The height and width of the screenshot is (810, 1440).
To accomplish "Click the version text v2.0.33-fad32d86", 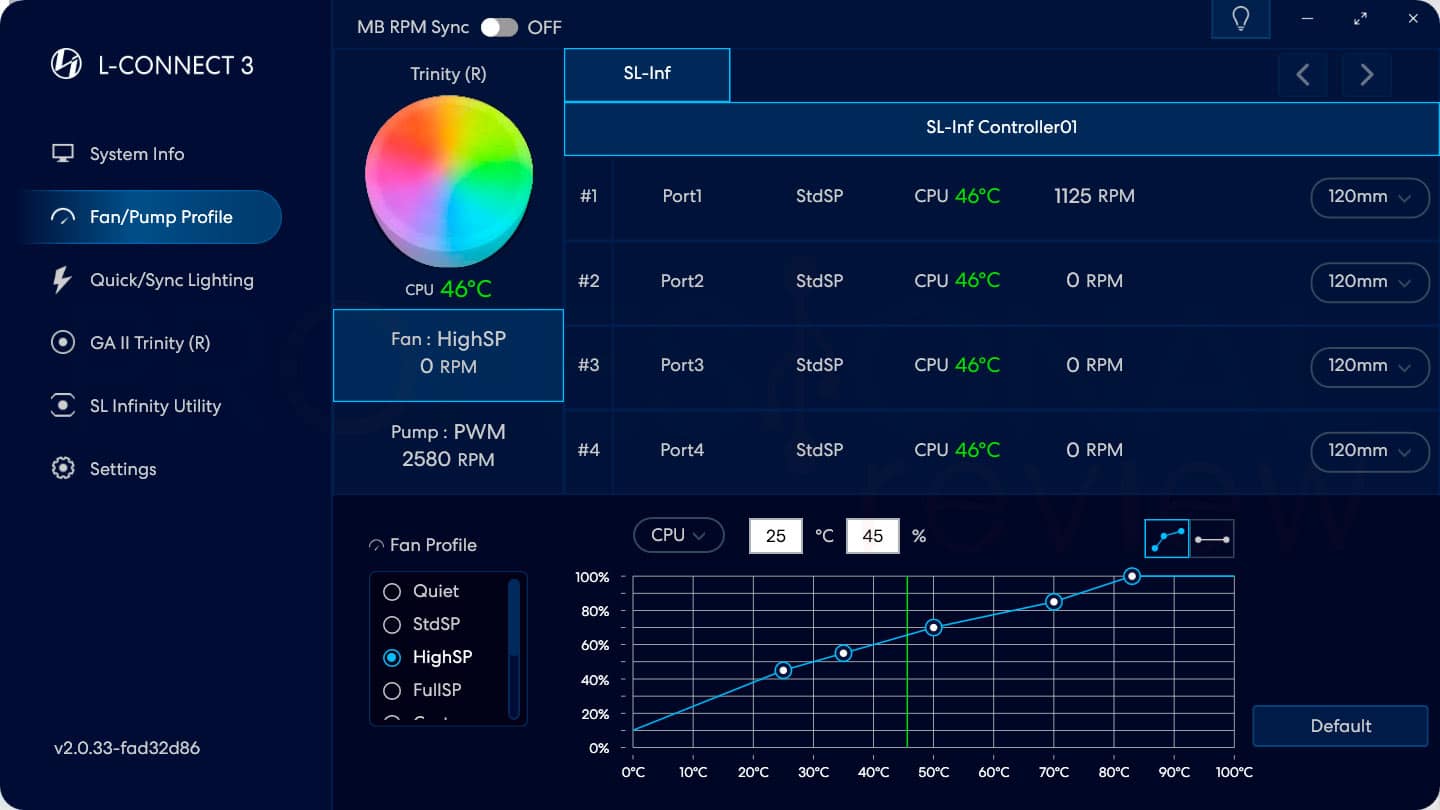I will (x=127, y=748).
